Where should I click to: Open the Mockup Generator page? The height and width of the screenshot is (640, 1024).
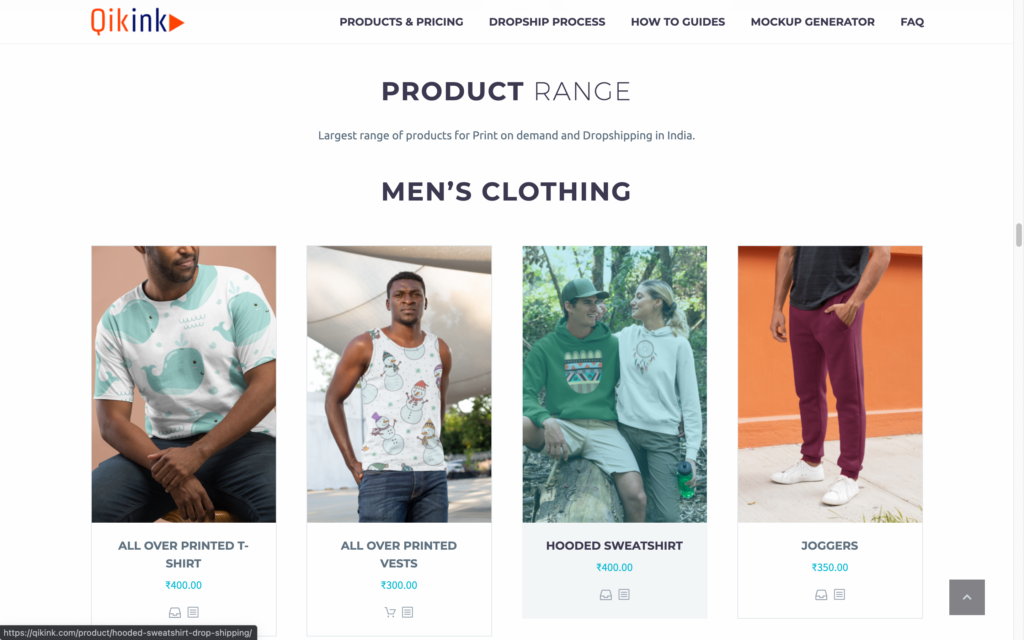(x=812, y=22)
